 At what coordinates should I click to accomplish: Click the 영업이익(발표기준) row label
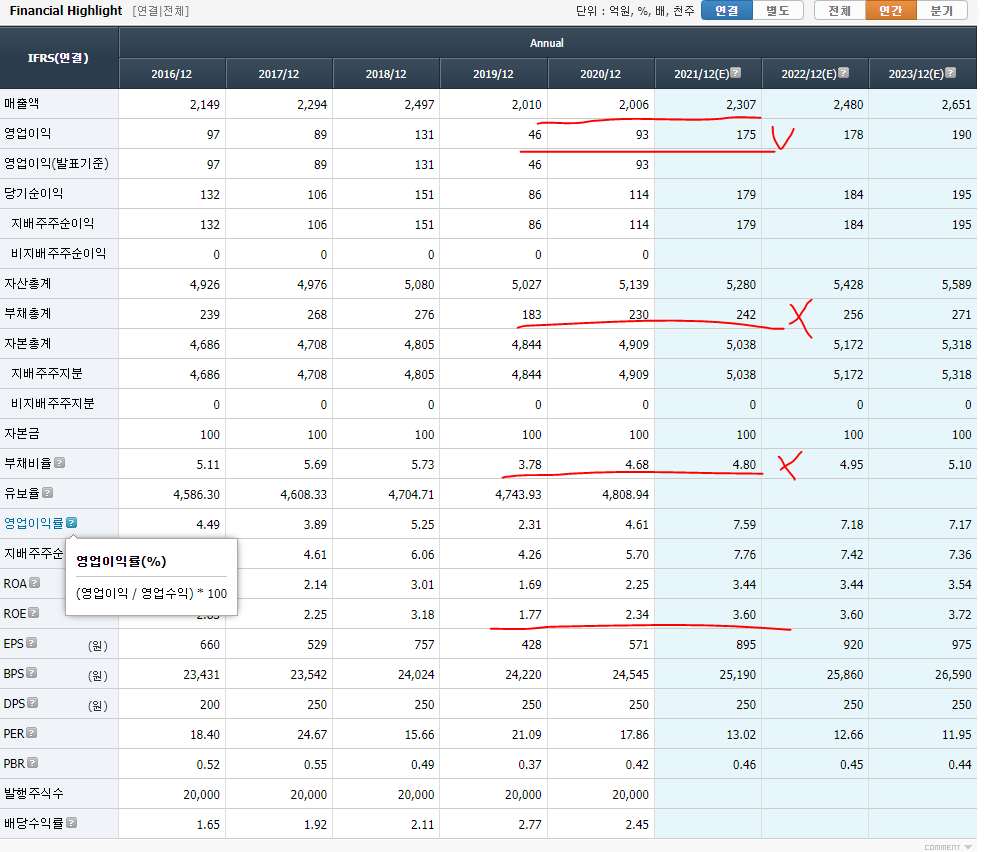click(x=56, y=164)
